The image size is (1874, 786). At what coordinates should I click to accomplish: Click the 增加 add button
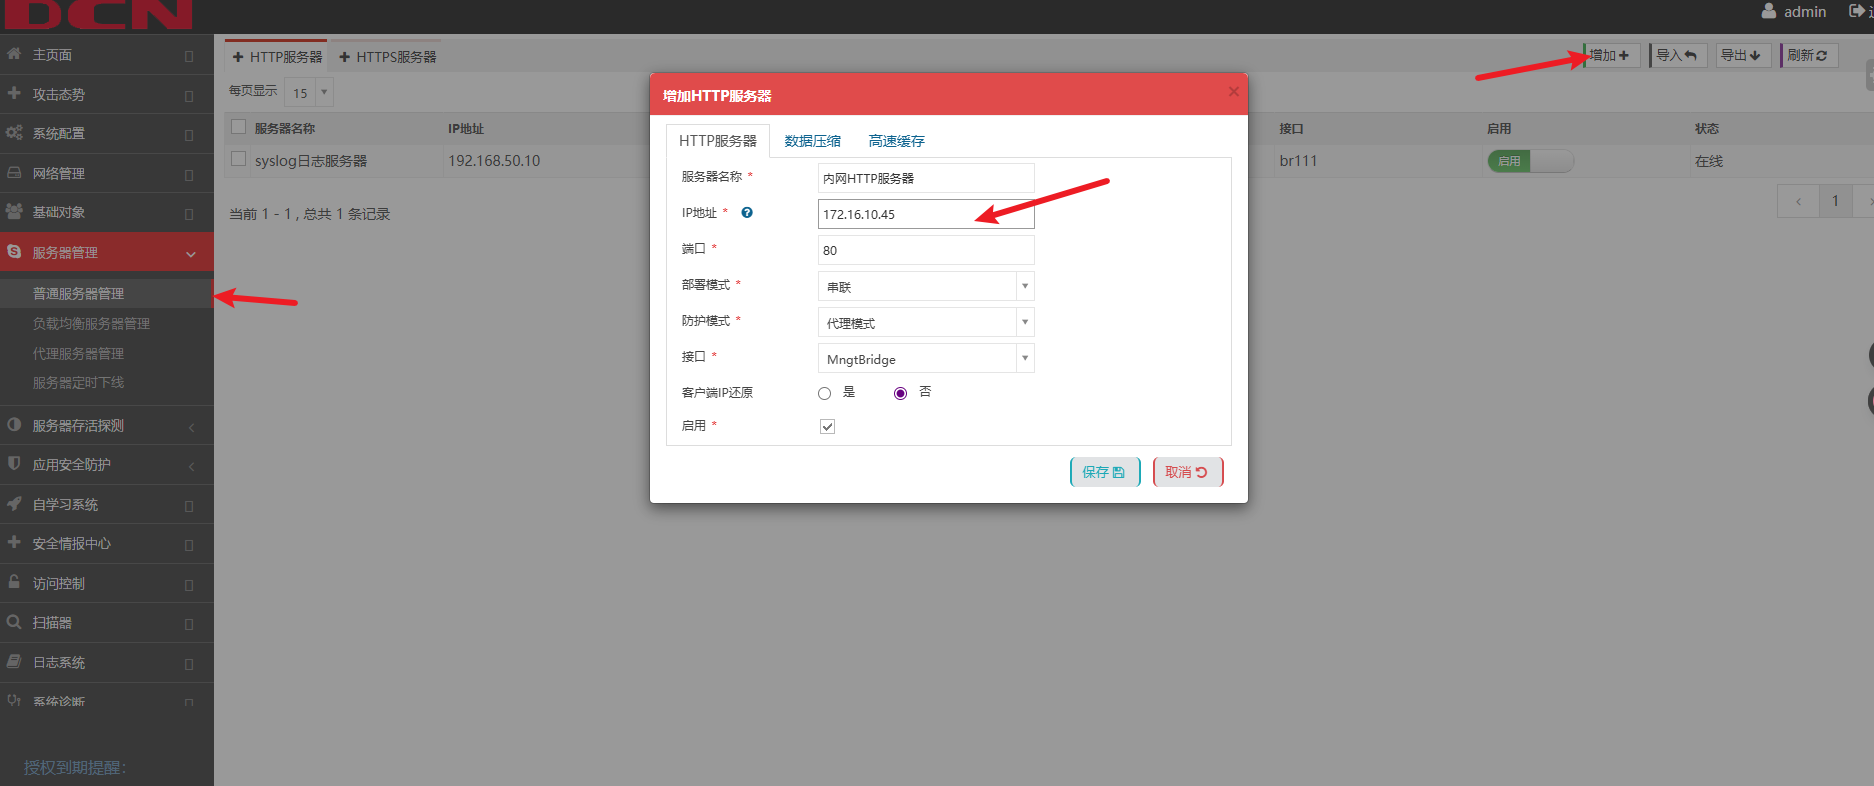tap(1611, 55)
